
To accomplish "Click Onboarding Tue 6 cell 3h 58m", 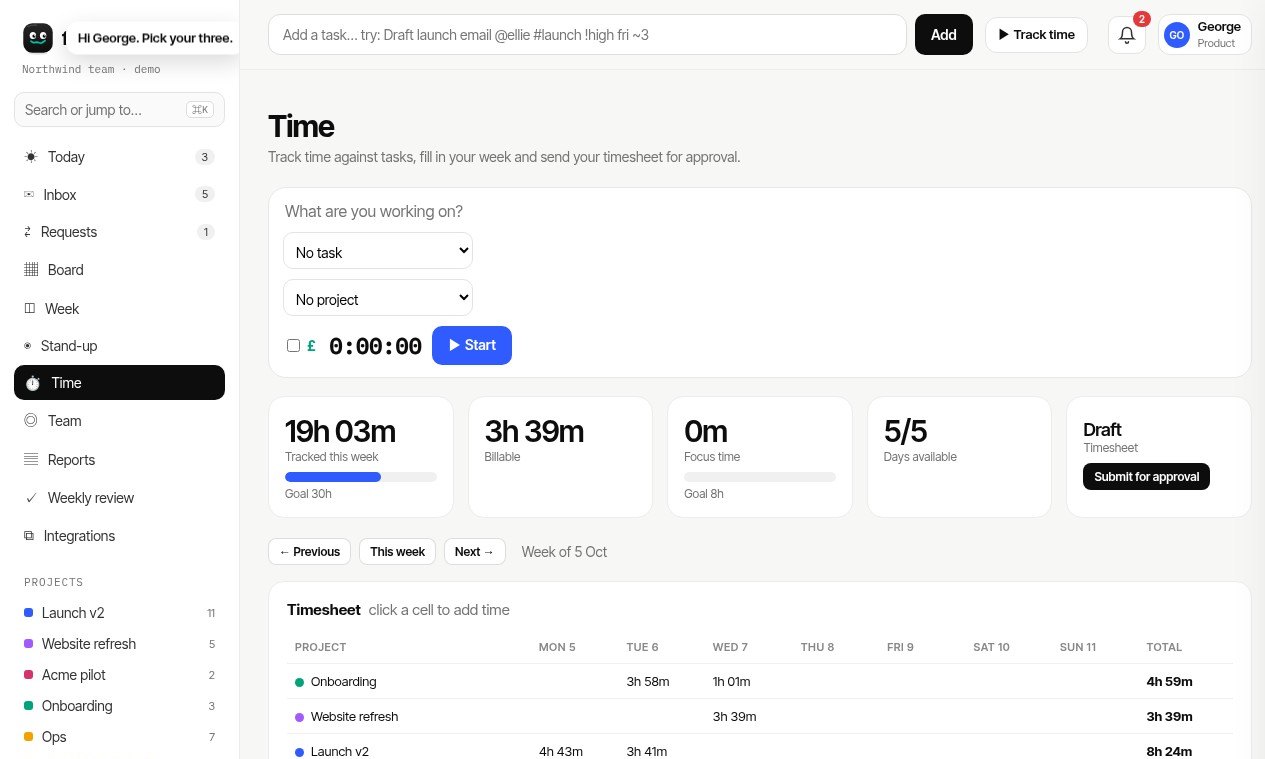I will (648, 682).
